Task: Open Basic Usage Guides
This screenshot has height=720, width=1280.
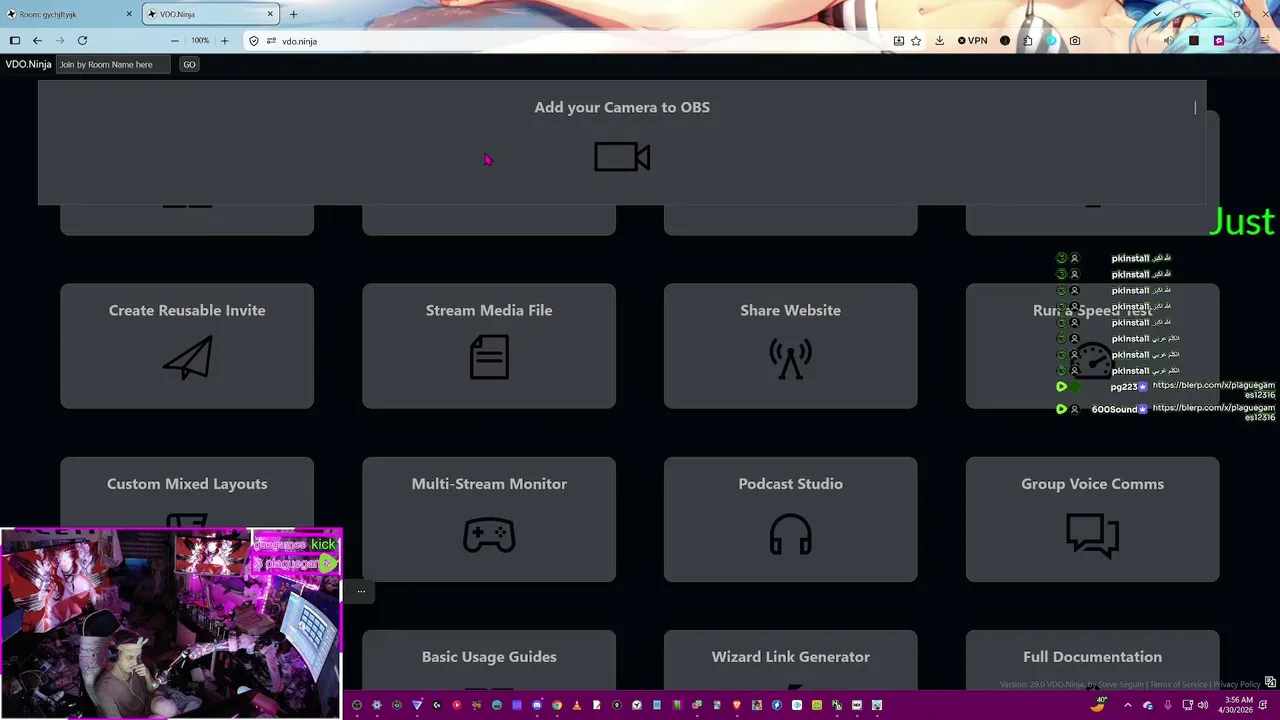Action: click(x=489, y=660)
